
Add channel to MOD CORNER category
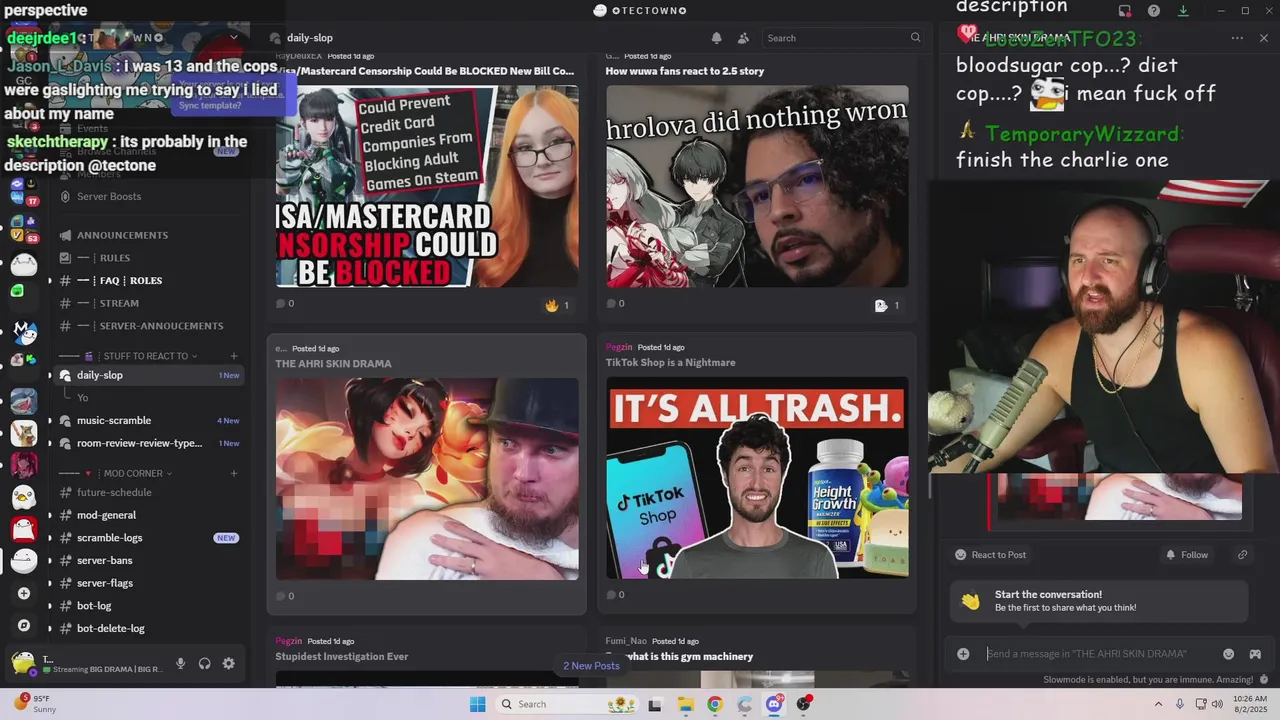234,473
